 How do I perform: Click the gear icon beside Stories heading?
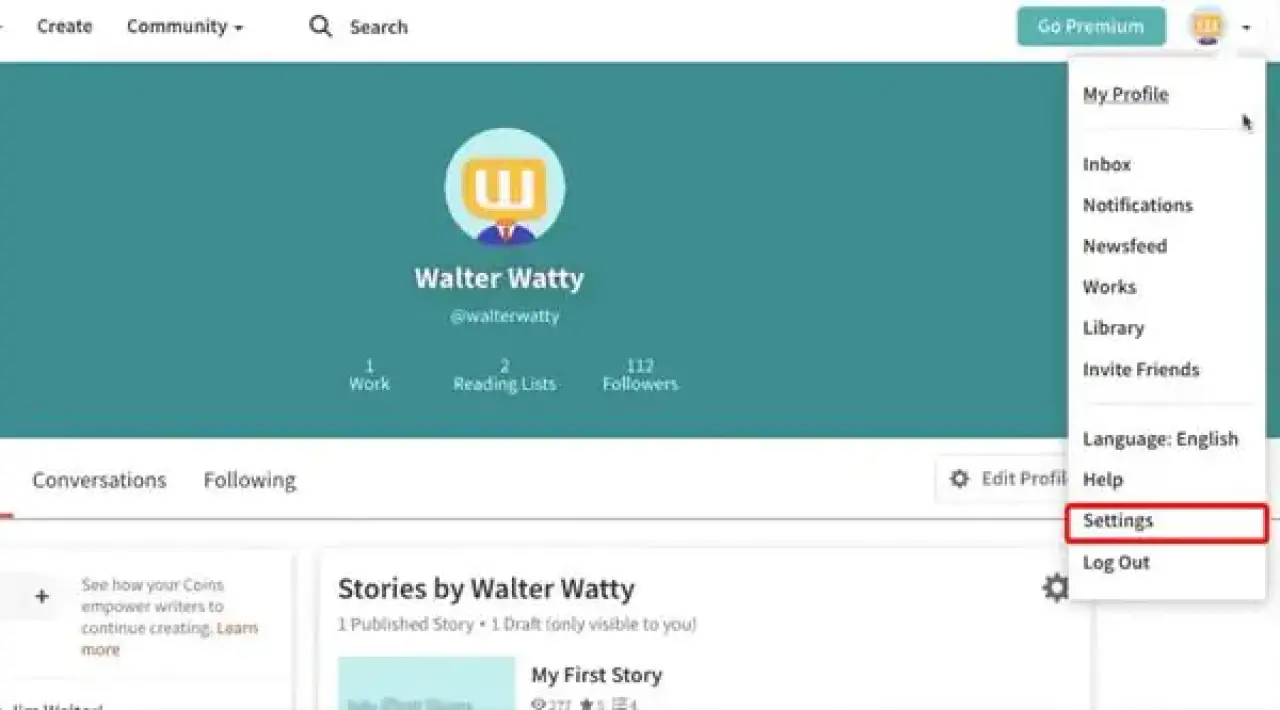point(1054,587)
